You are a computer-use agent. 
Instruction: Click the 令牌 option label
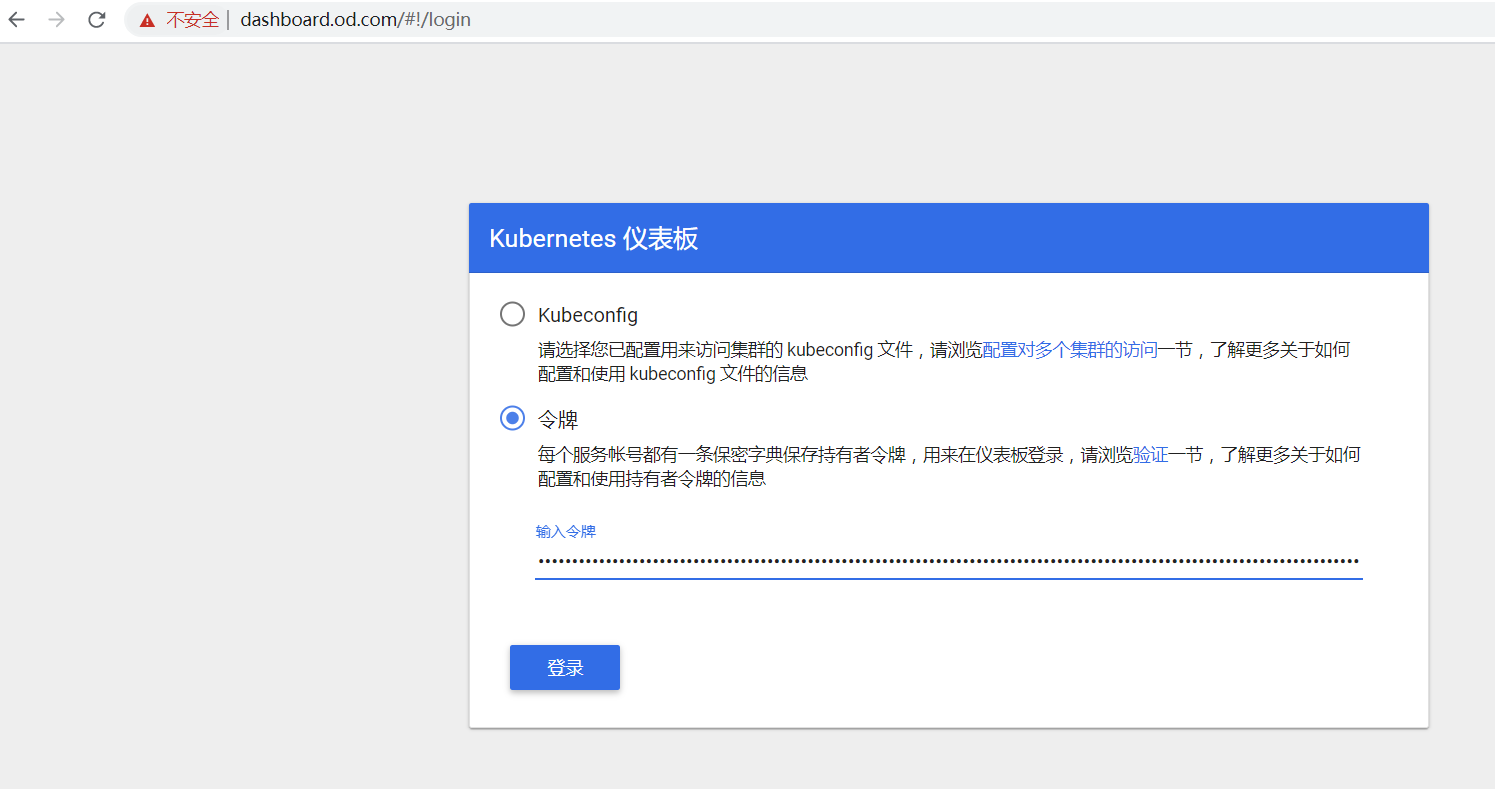558,419
